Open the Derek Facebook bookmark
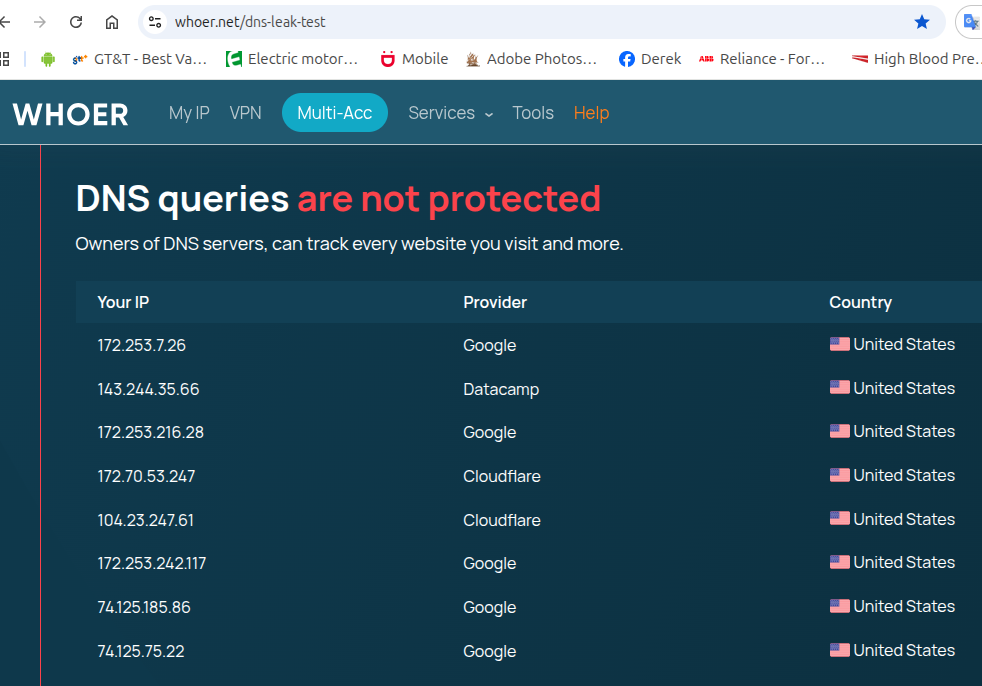This screenshot has height=686, width=982. pos(650,59)
